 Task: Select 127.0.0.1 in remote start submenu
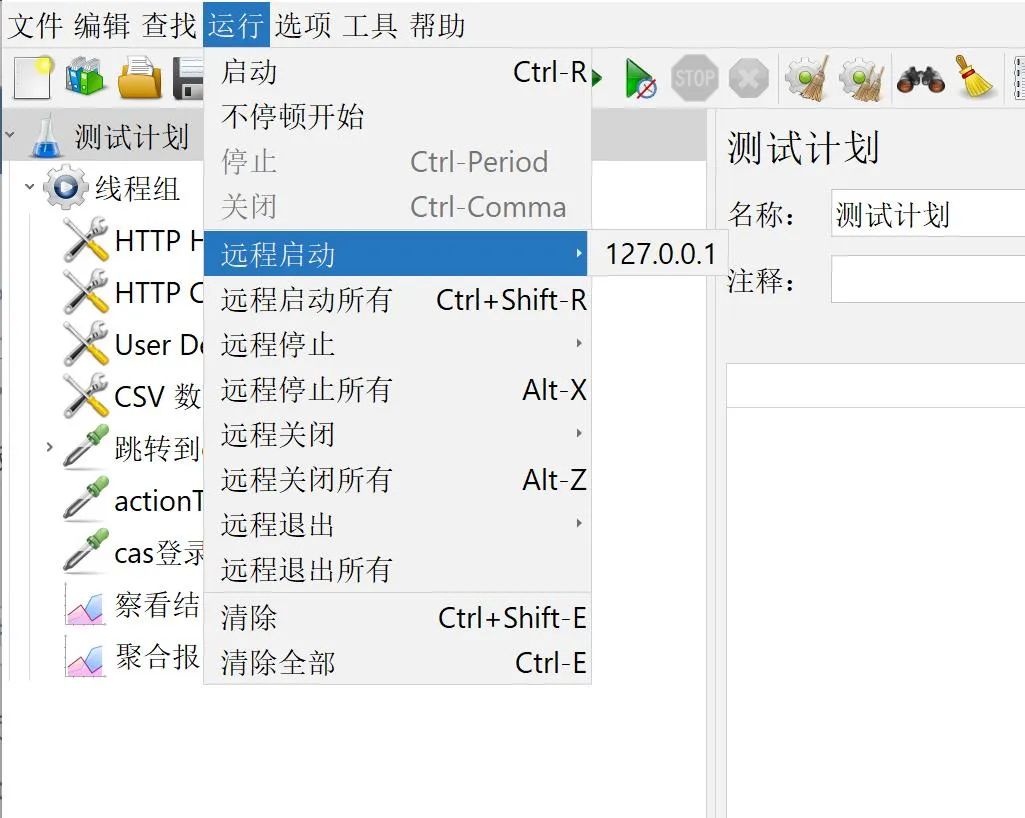pyautogui.click(x=660, y=254)
